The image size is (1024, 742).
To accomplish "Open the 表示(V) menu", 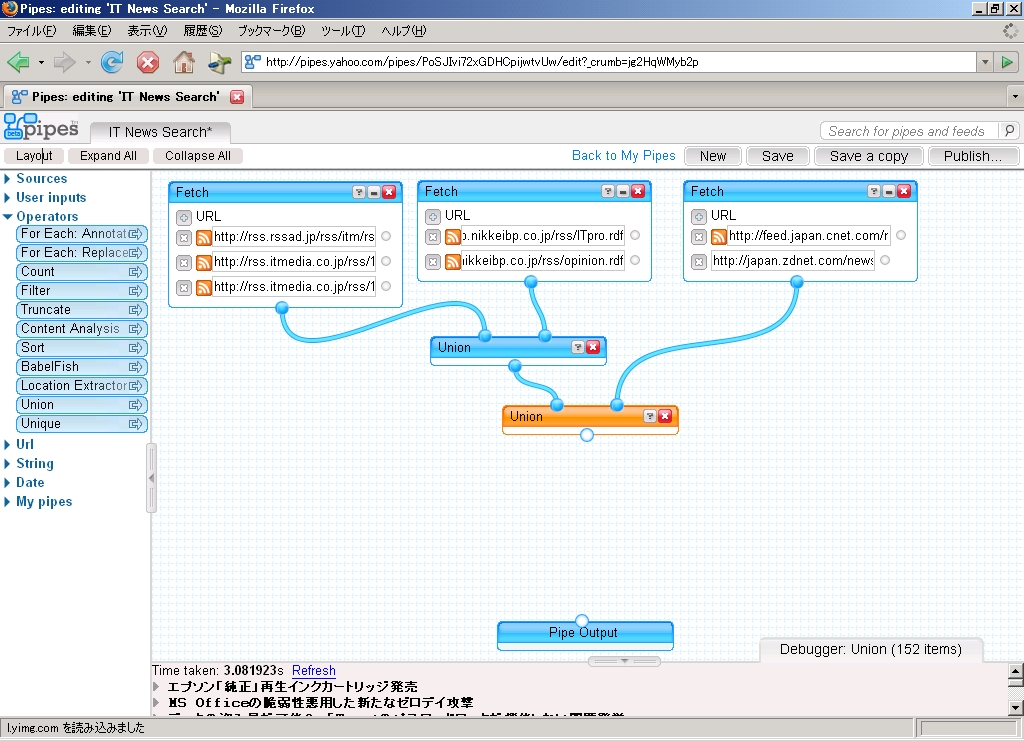I will click(147, 31).
